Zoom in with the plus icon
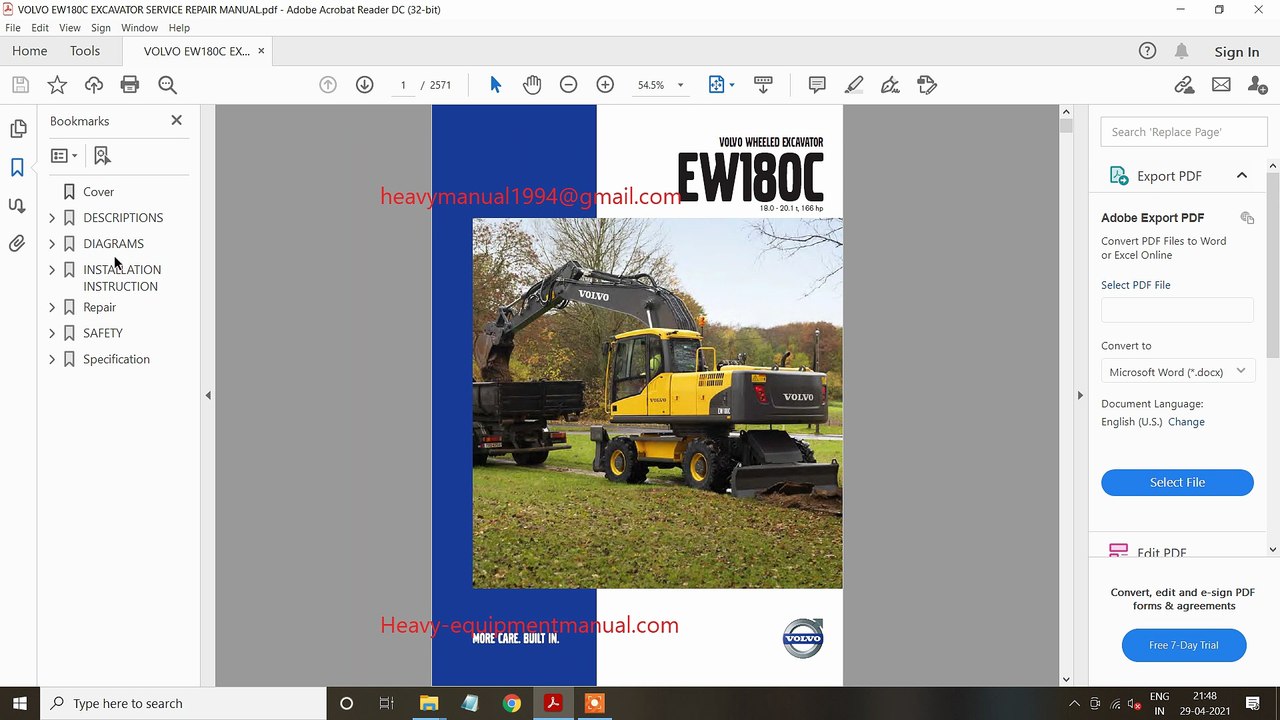The width and height of the screenshot is (1280, 720). 605,85
